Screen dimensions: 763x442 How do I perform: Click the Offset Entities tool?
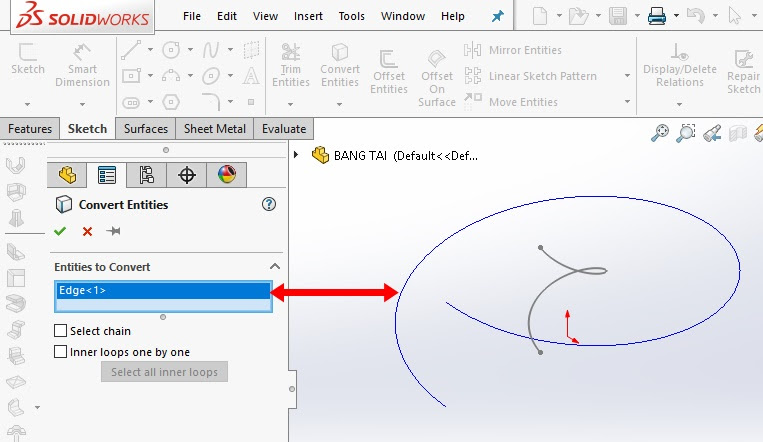[x=388, y=72]
